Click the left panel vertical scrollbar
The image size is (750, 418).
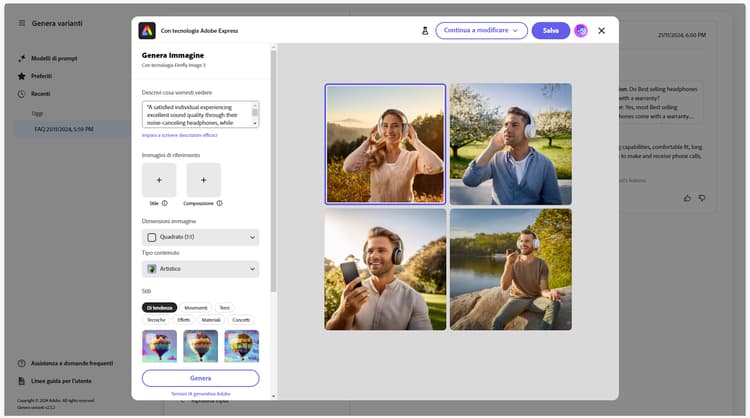tap(274, 172)
